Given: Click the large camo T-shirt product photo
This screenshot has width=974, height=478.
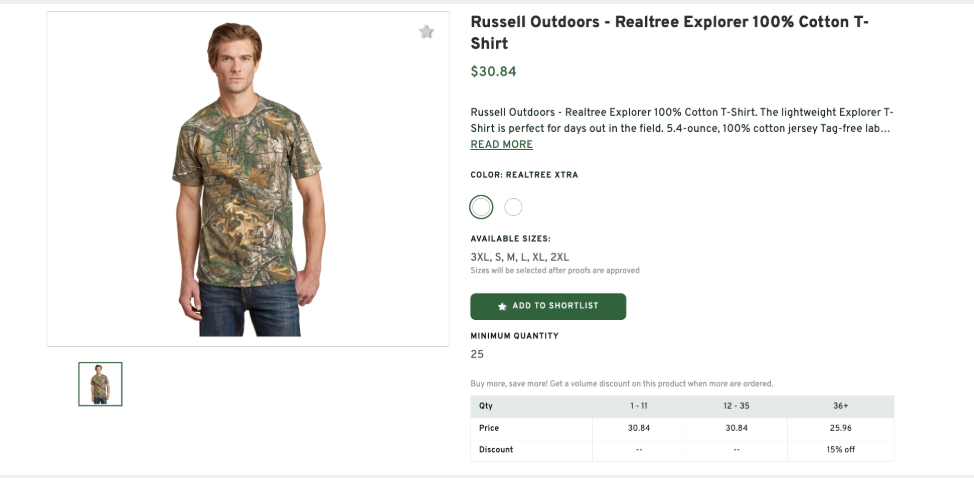Looking at the screenshot, I should [x=247, y=180].
